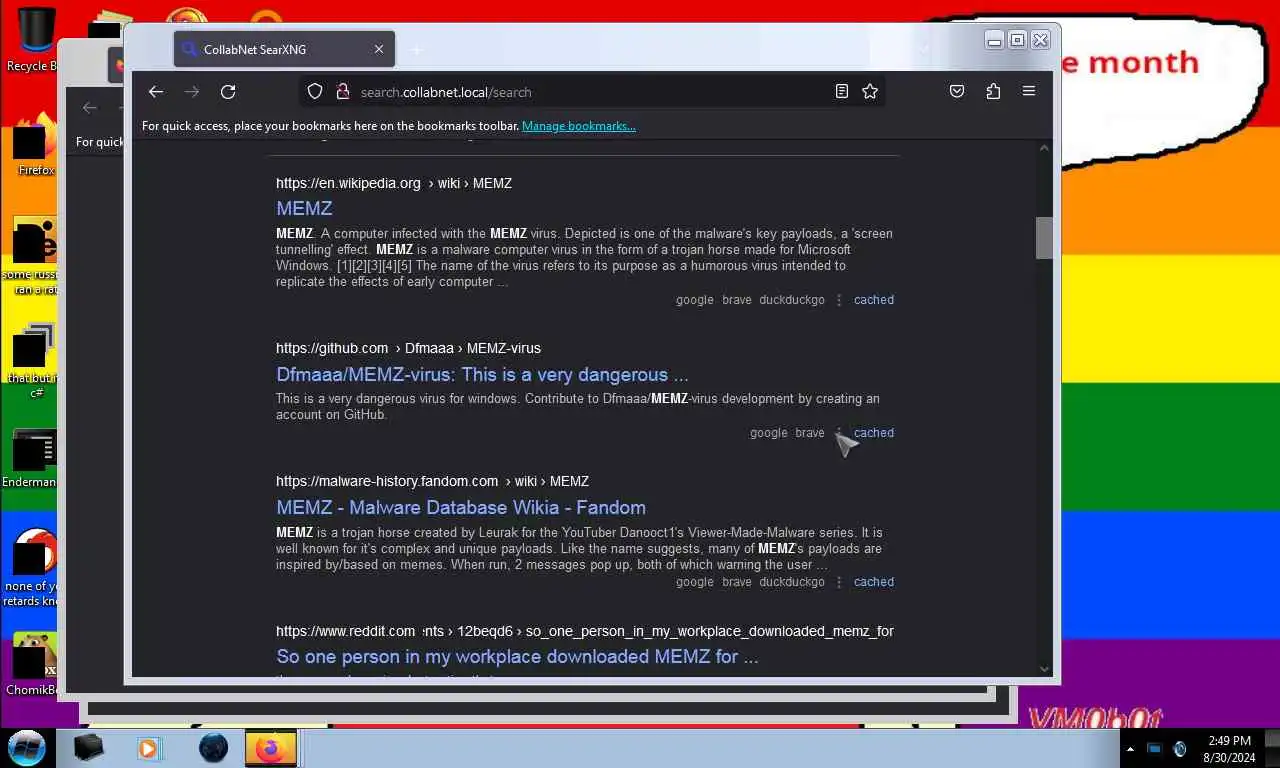
Task: Click back arrow in the background Firefox window
Action: click(90, 108)
